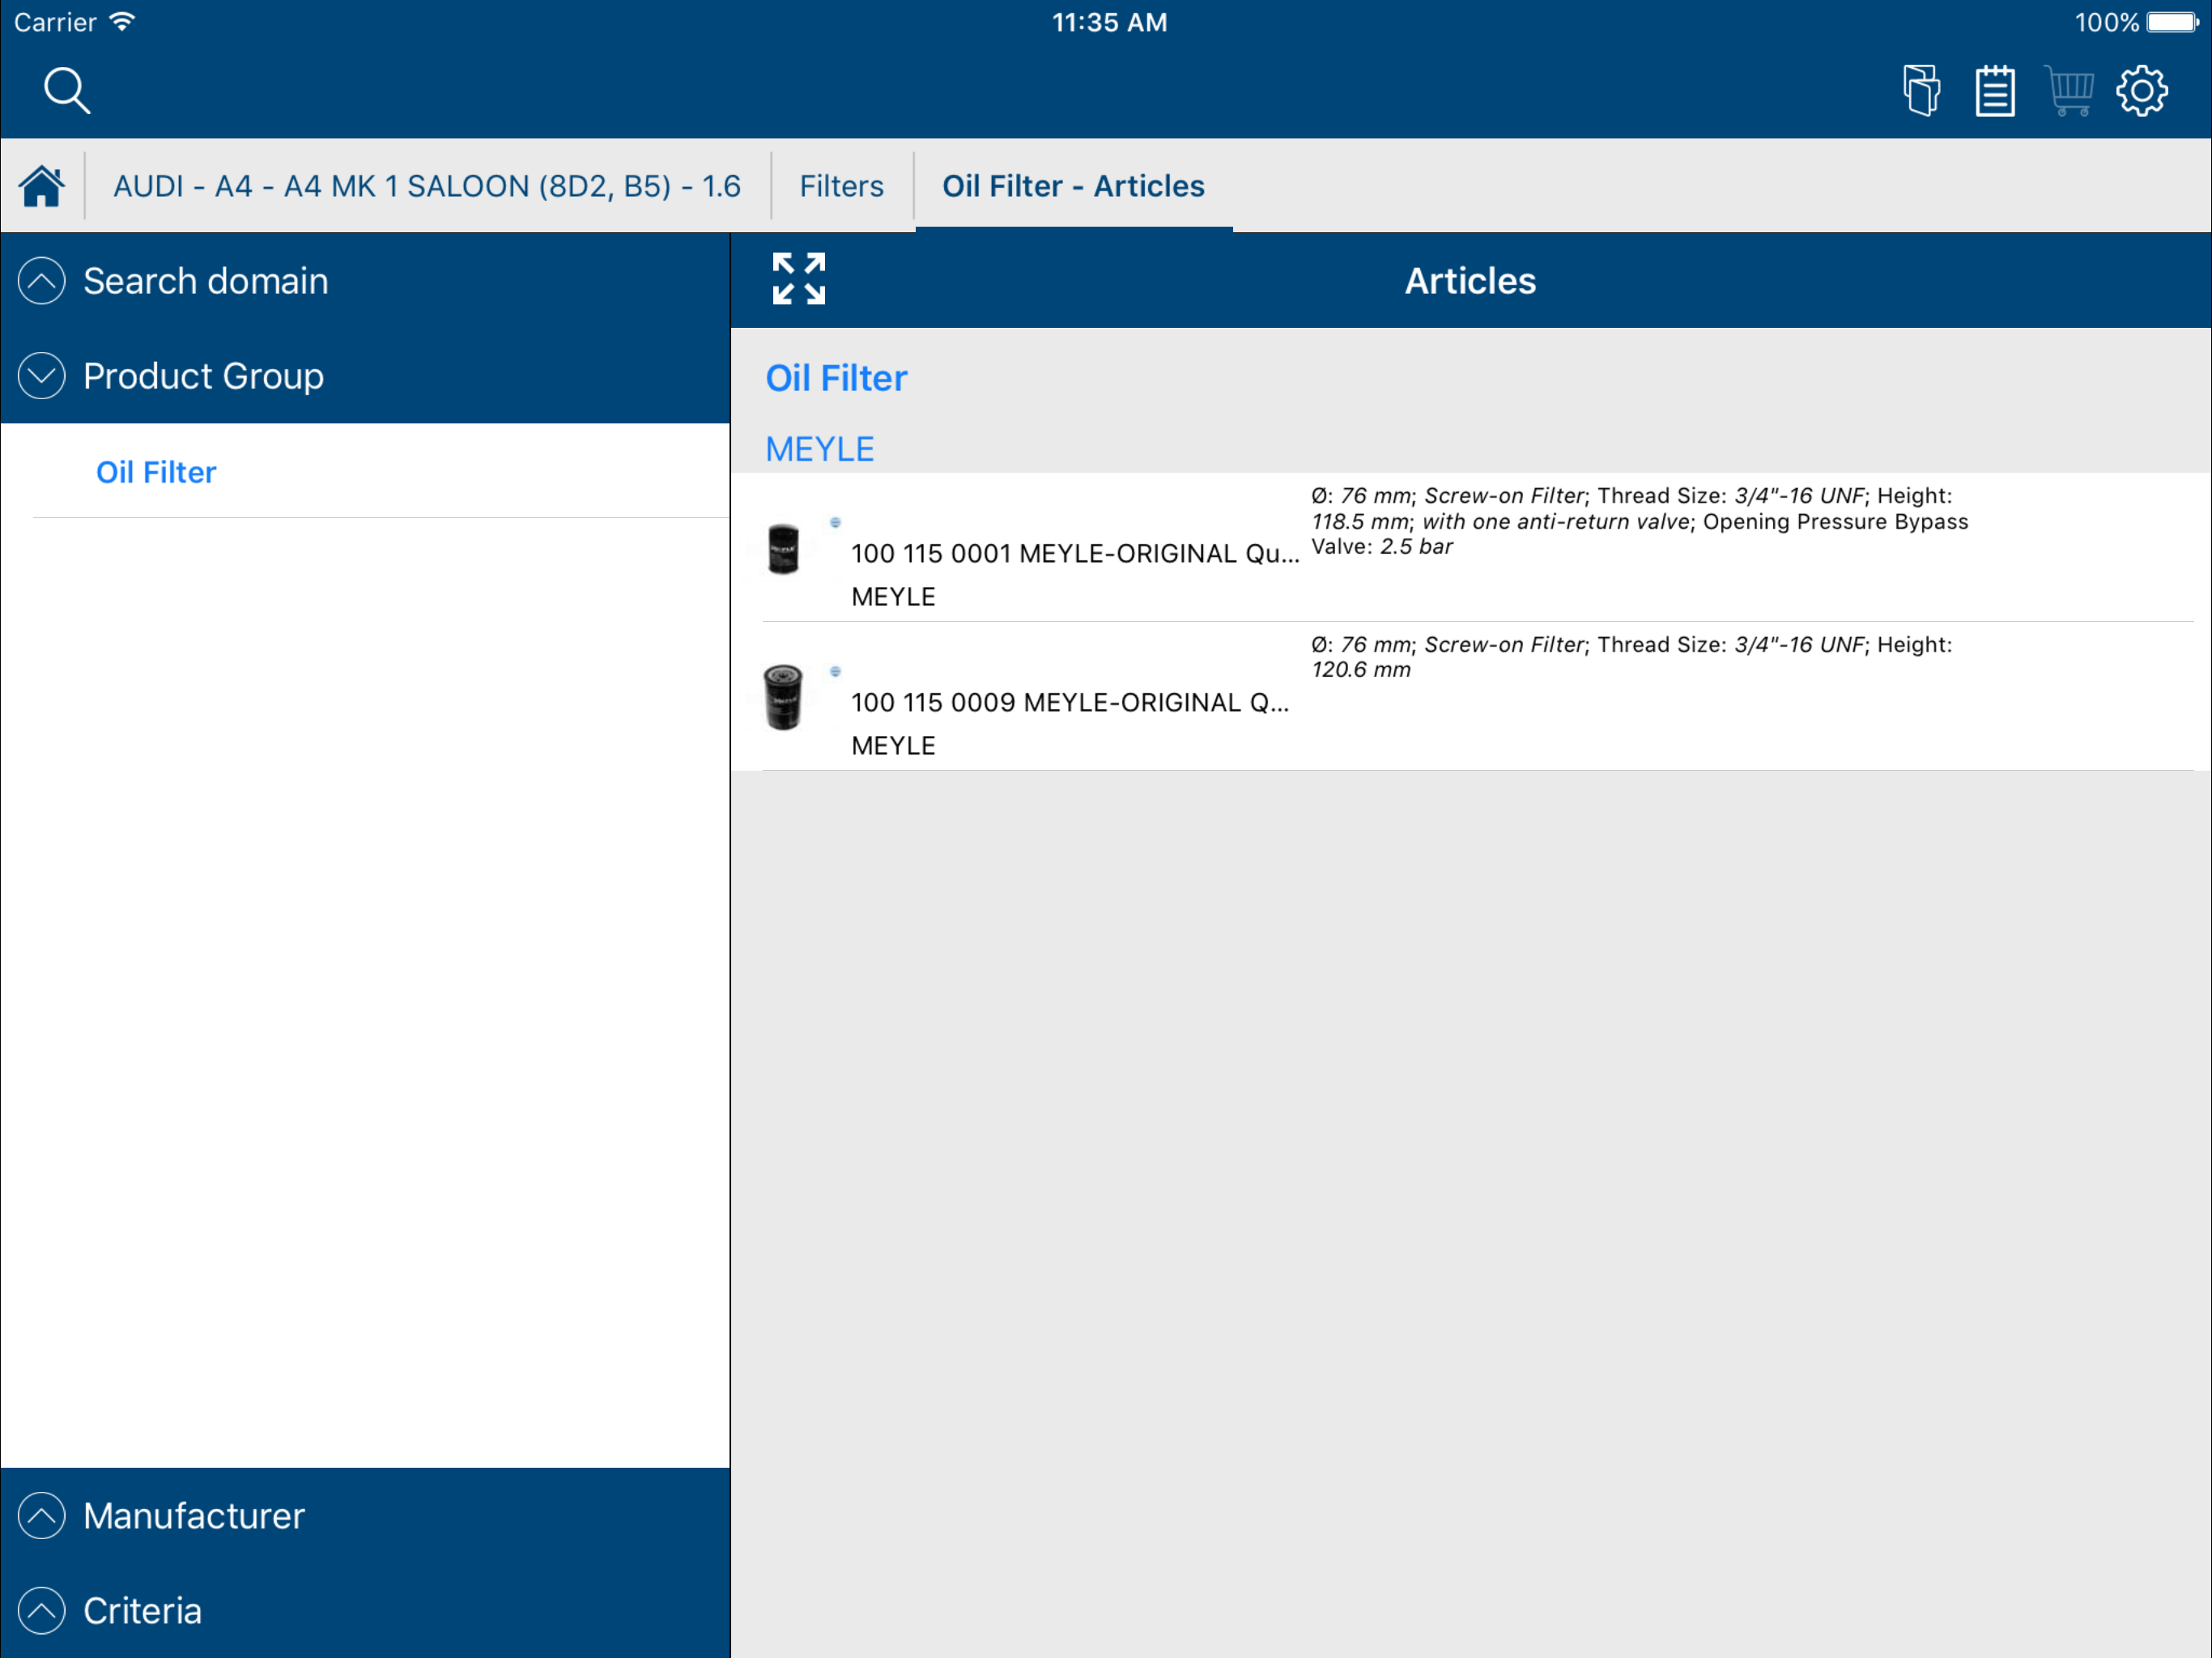
Task: Collapse the Product Group section chevron
Action: (42, 376)
